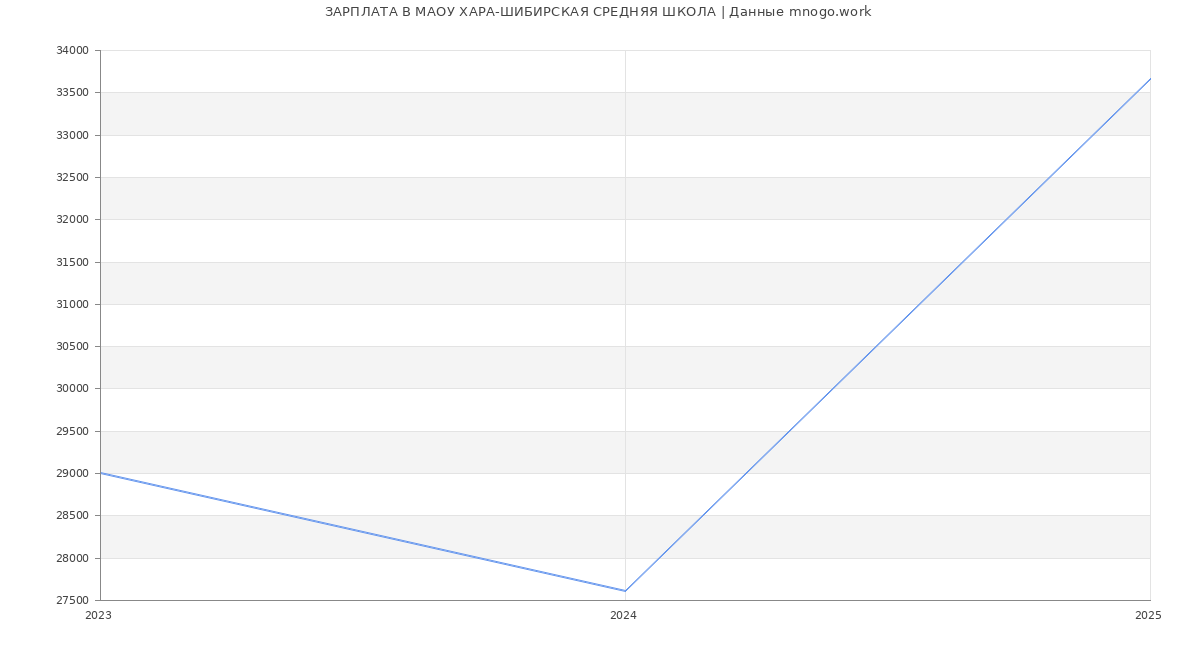
Task: Click the 34000 y-axis label
Action: click(73, 51)
